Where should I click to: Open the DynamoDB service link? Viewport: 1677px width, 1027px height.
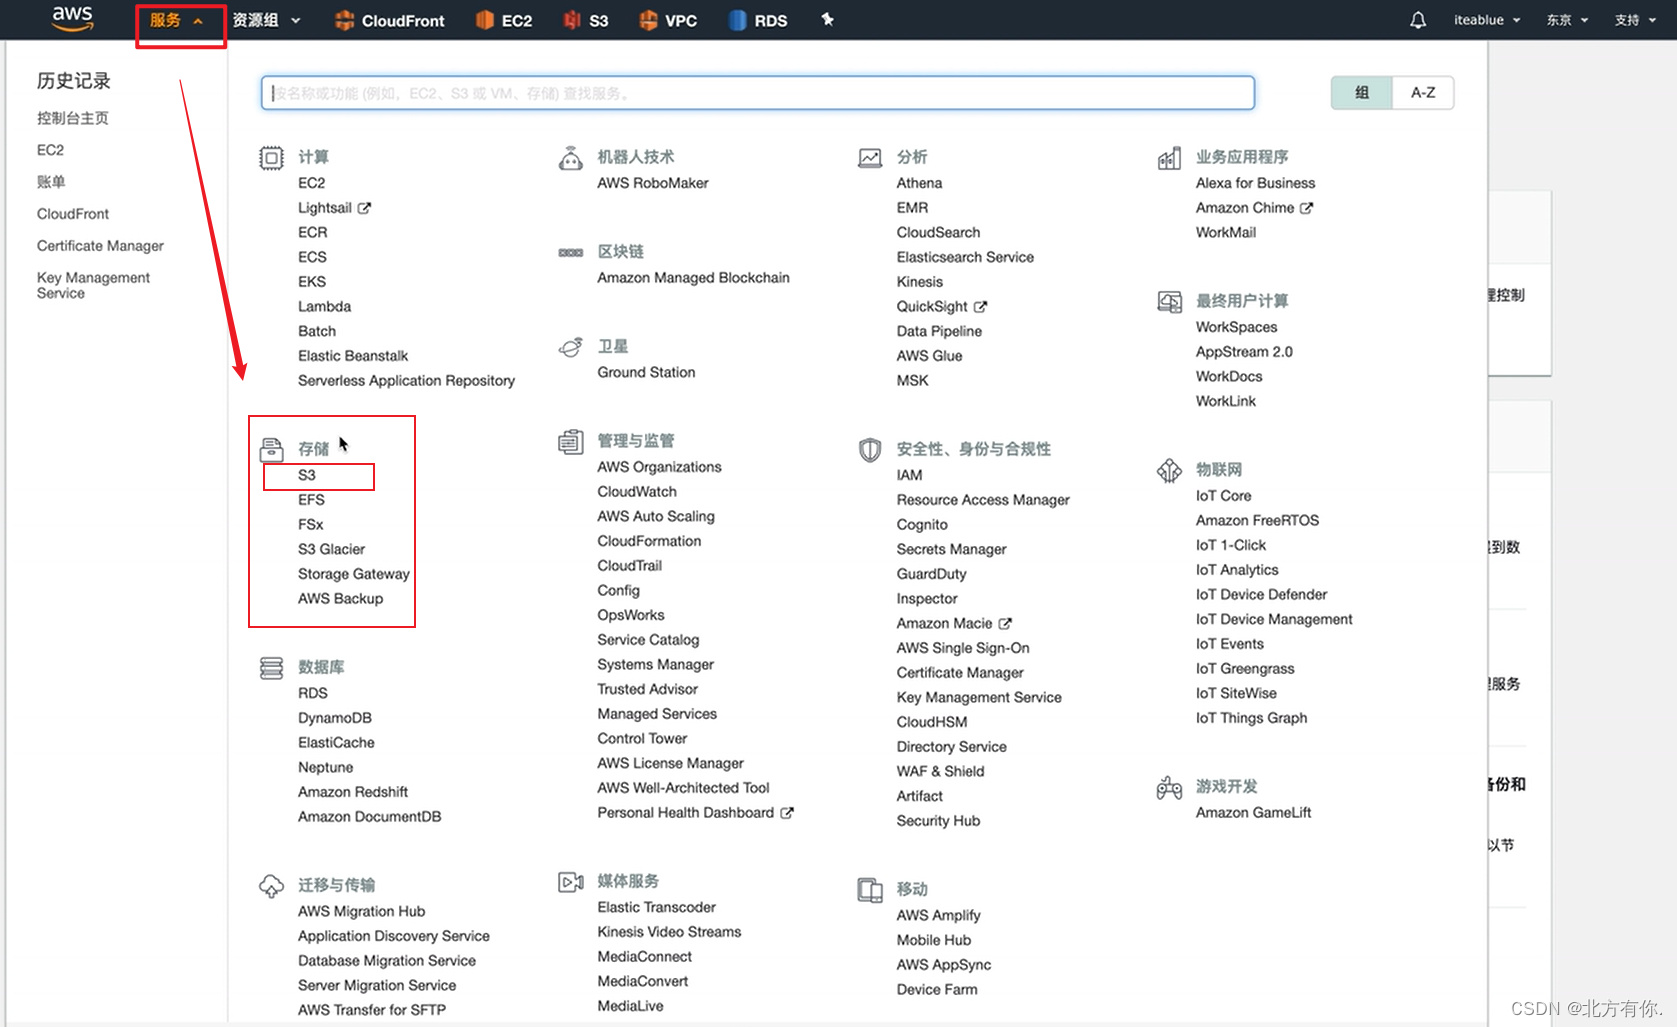point(335,718)
